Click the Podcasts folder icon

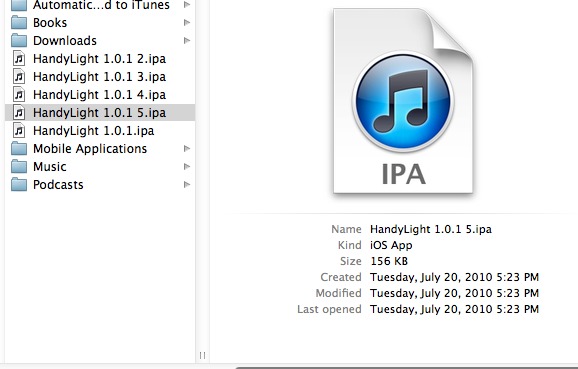(19, 185)
